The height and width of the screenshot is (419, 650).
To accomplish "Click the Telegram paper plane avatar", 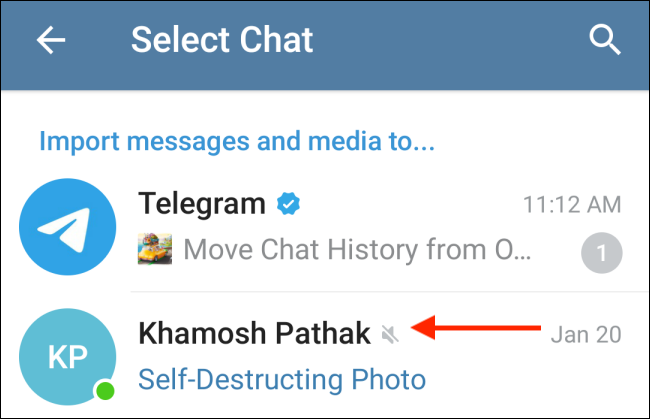I will coord(68,227).
